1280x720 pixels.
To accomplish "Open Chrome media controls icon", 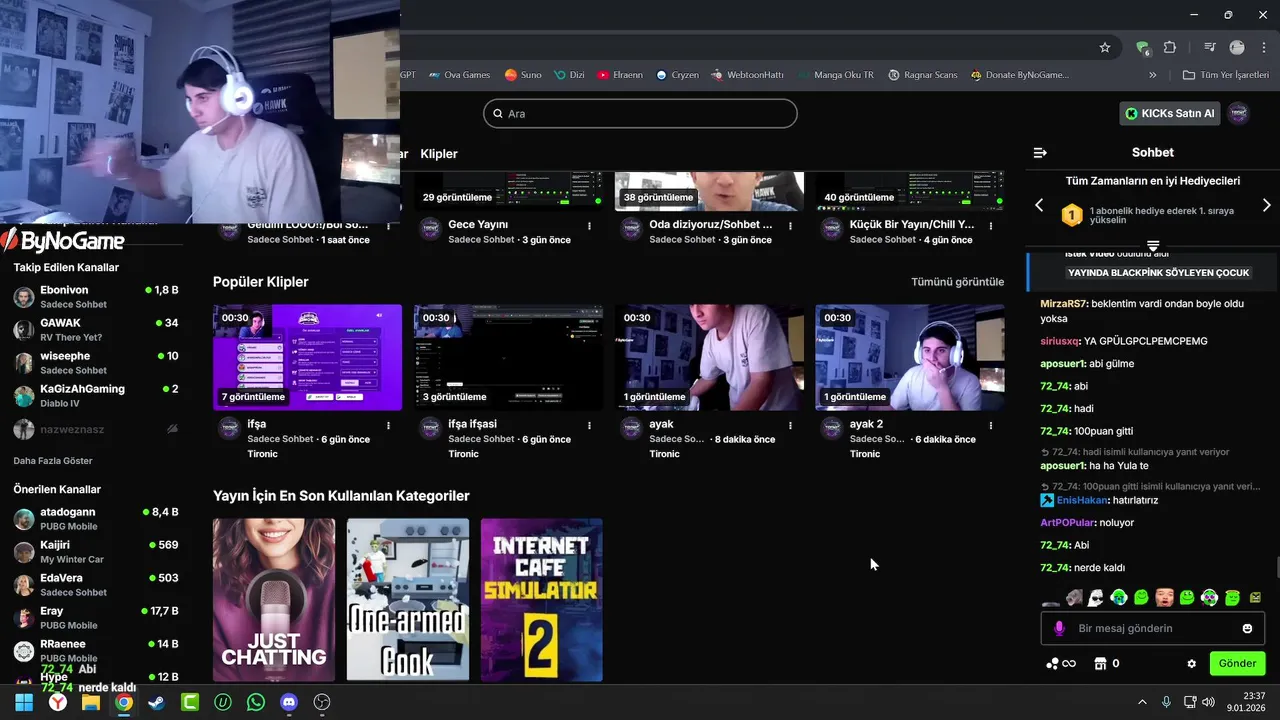I will tap(1210, 47).
